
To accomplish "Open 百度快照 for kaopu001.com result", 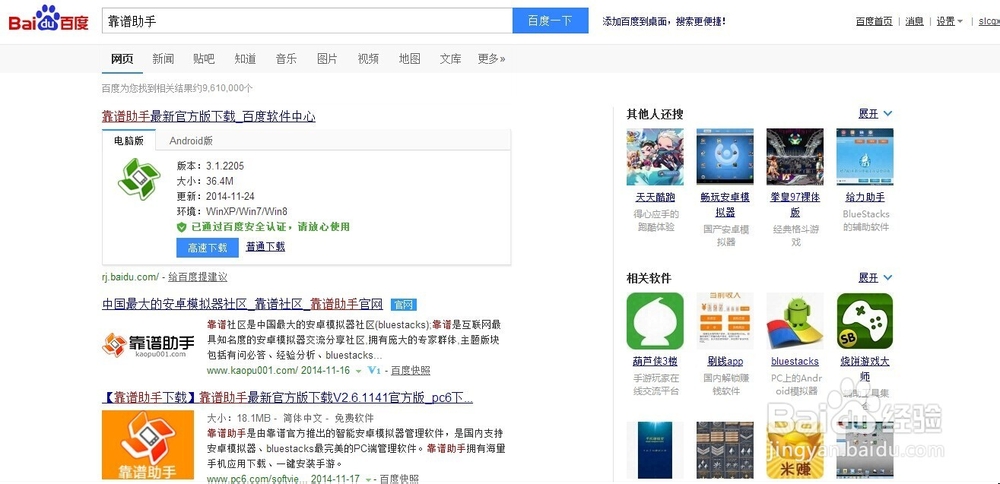I will tap(410, 370).
